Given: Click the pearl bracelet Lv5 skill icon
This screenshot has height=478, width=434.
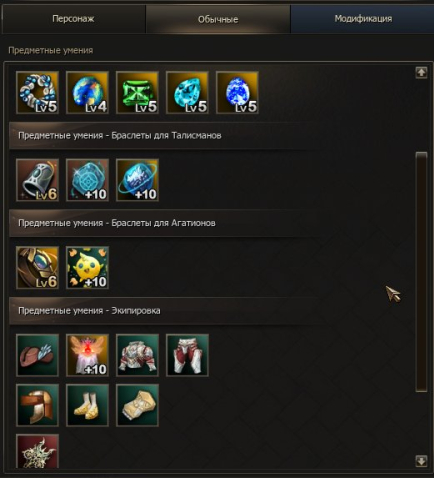Looking at the screenshot, I should click(37, 93).
